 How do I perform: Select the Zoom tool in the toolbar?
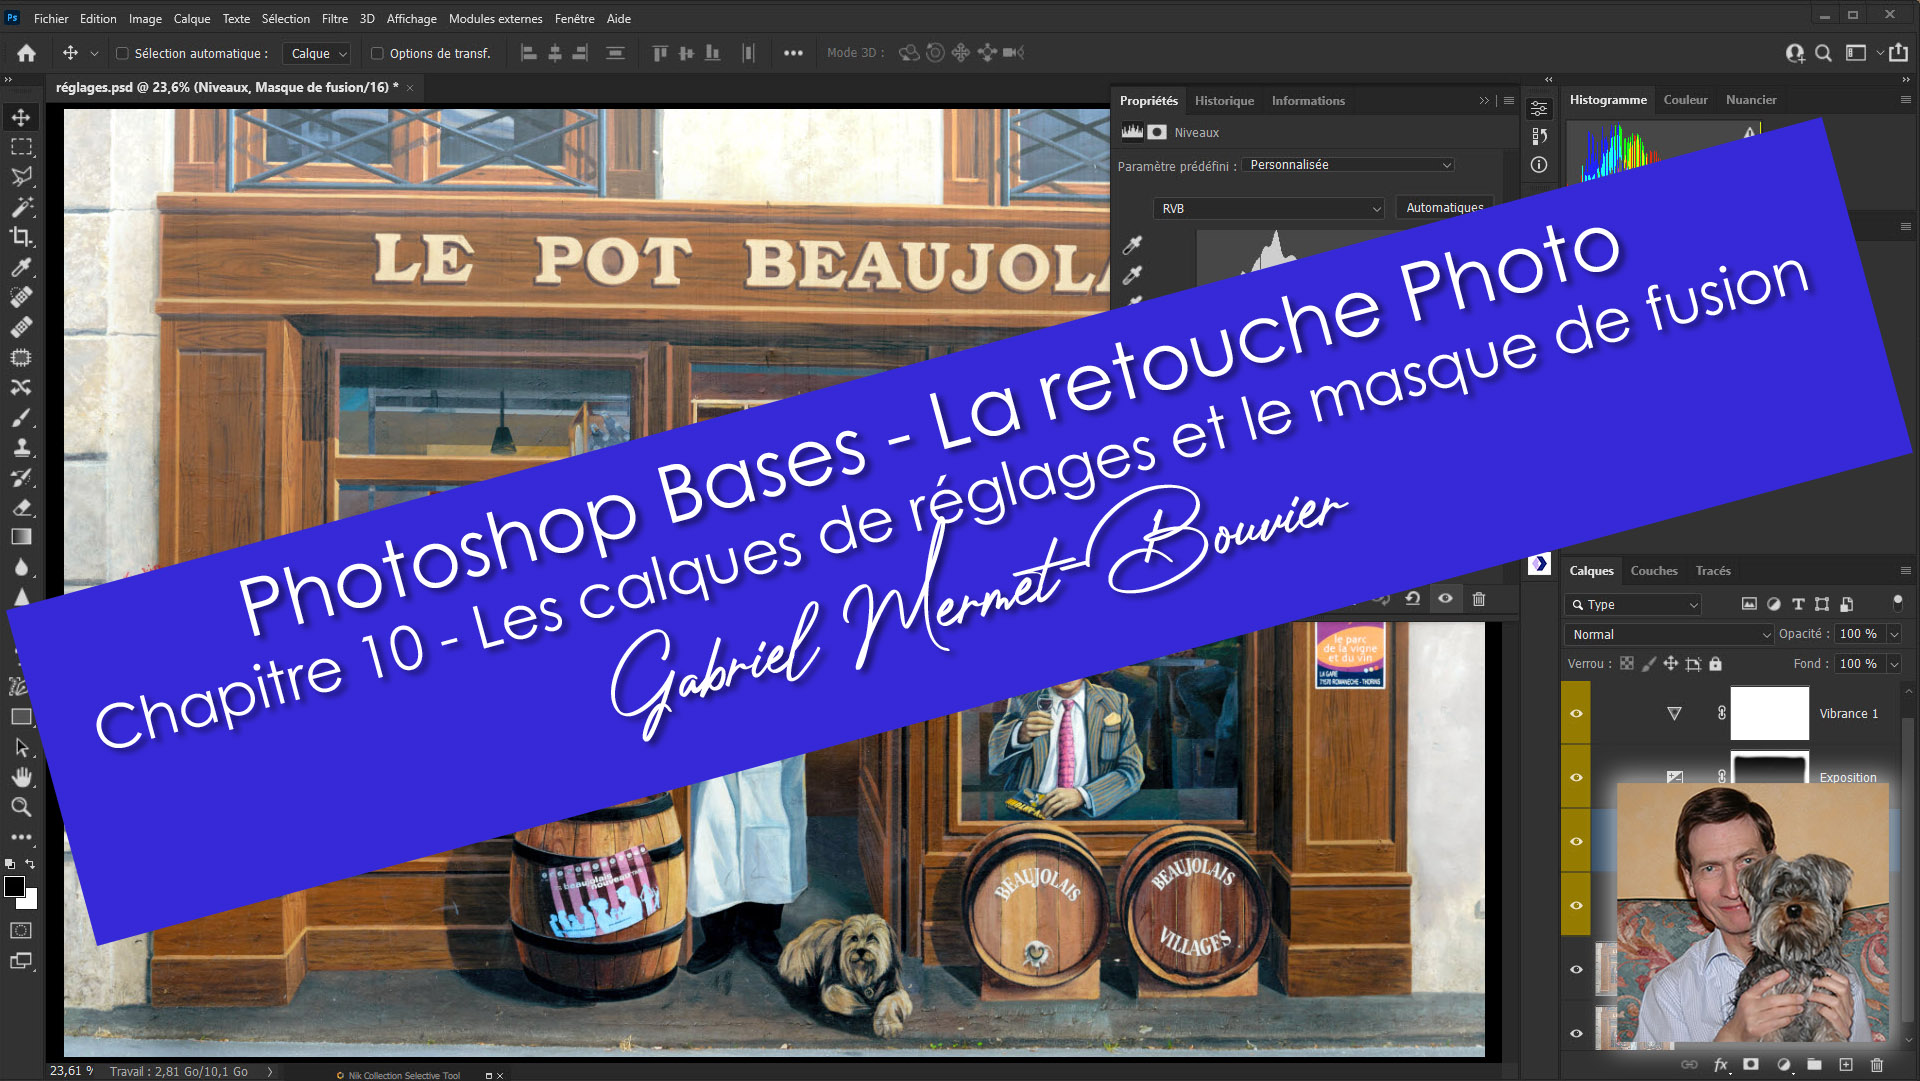click(x=21, y=807)
